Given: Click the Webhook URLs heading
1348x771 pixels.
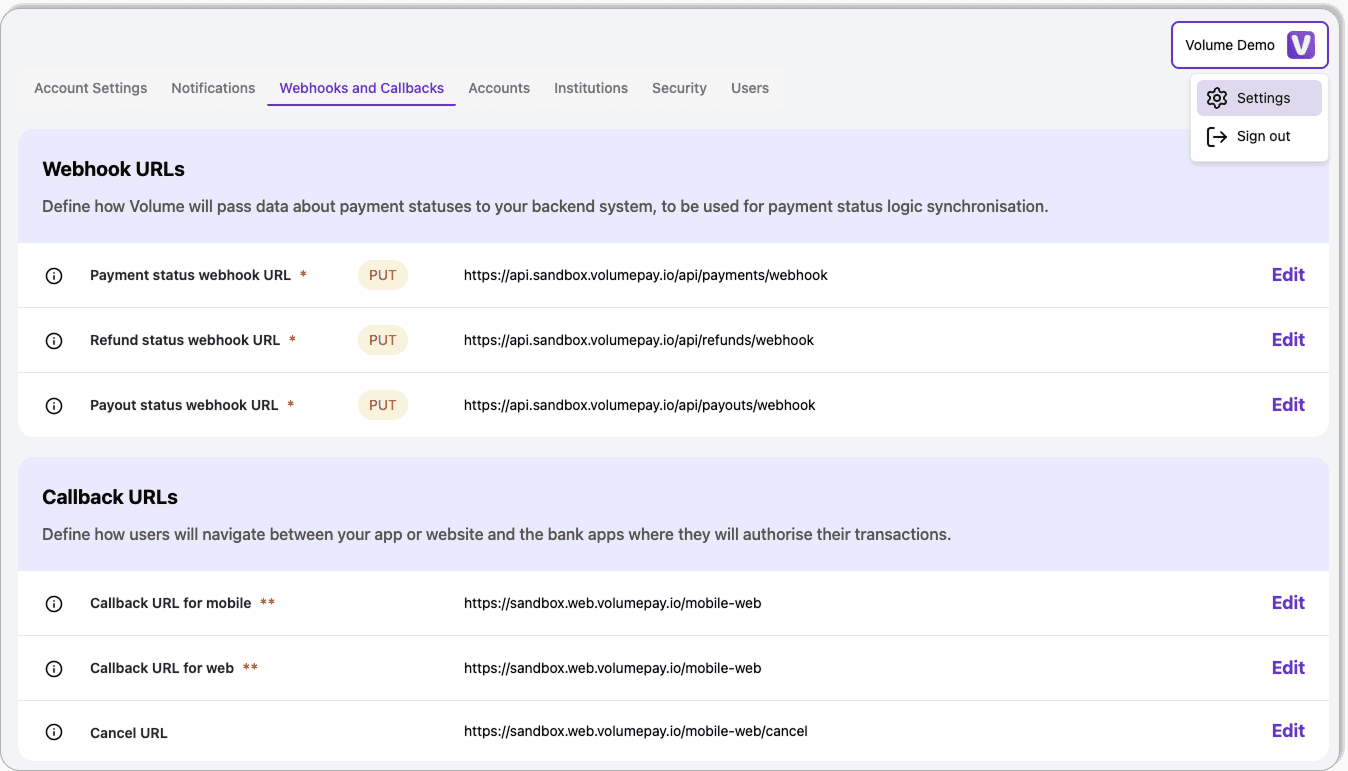Looking at the screenshot, I should click(114, 169).
